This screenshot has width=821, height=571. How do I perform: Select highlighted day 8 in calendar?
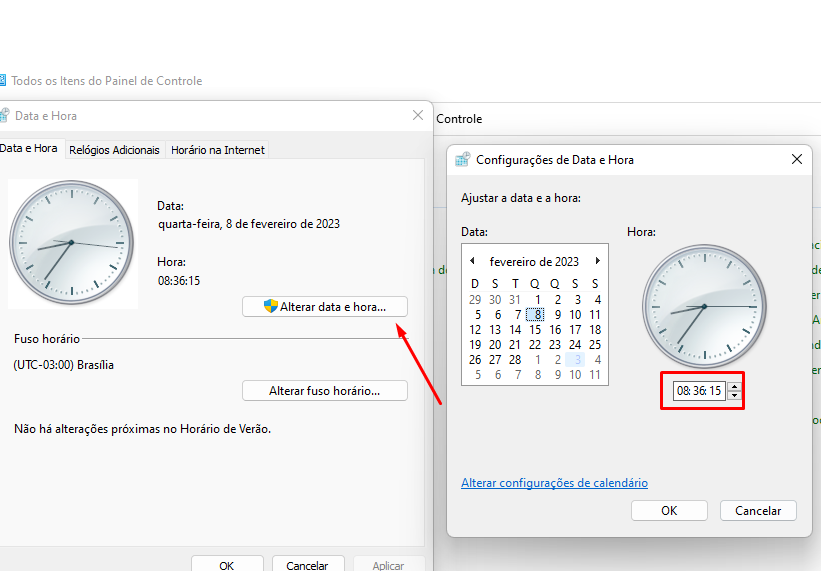[x=535, y=315]
